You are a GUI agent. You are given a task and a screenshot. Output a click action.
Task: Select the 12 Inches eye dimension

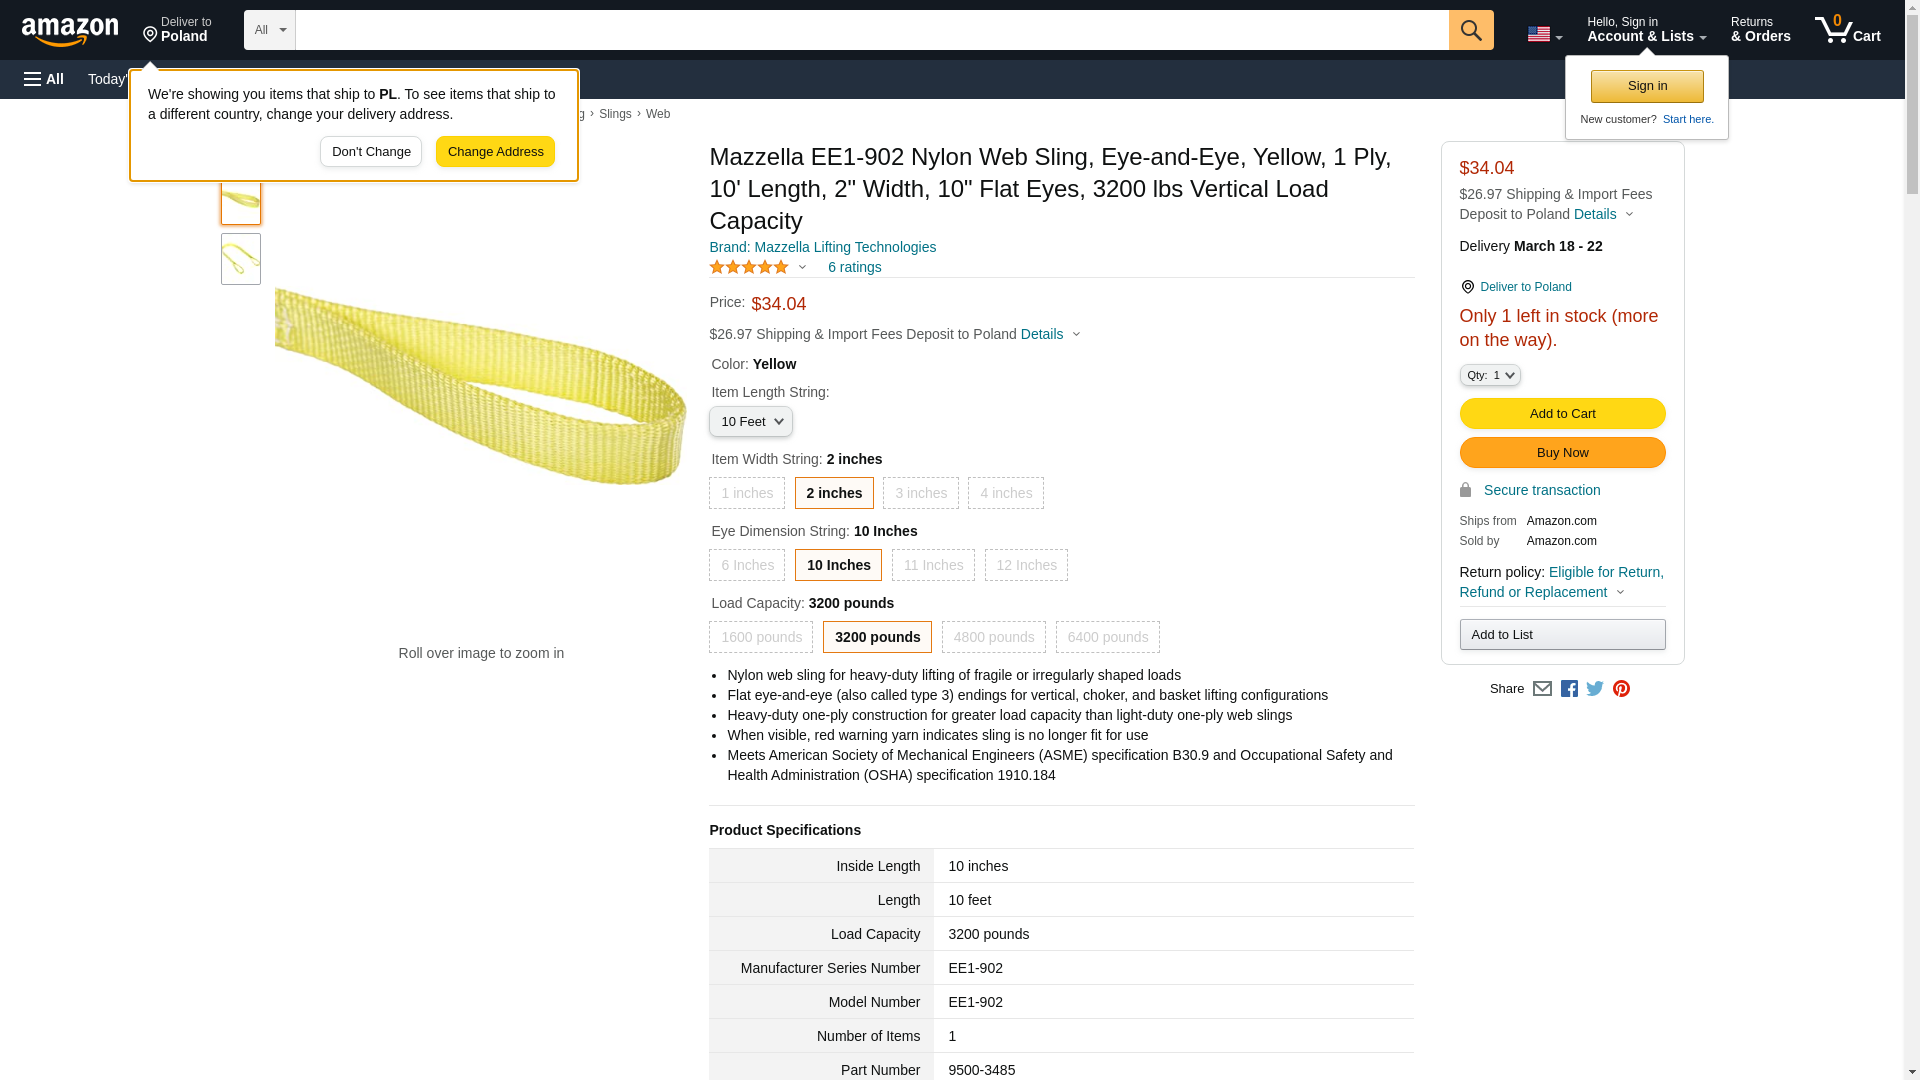pos(1026,565)
